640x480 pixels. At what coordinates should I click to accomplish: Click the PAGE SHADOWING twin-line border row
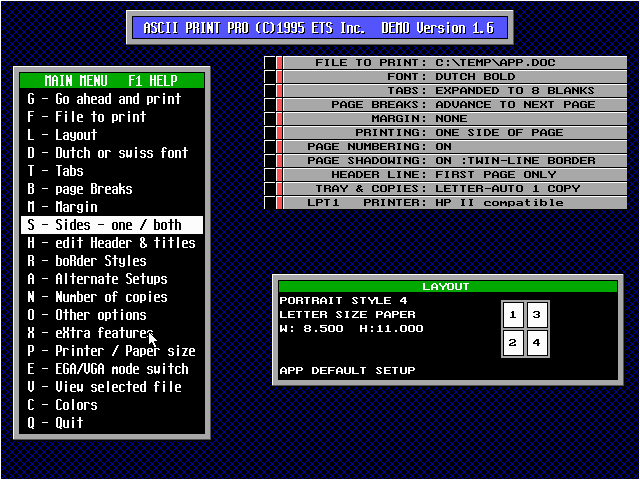point(455,161)
